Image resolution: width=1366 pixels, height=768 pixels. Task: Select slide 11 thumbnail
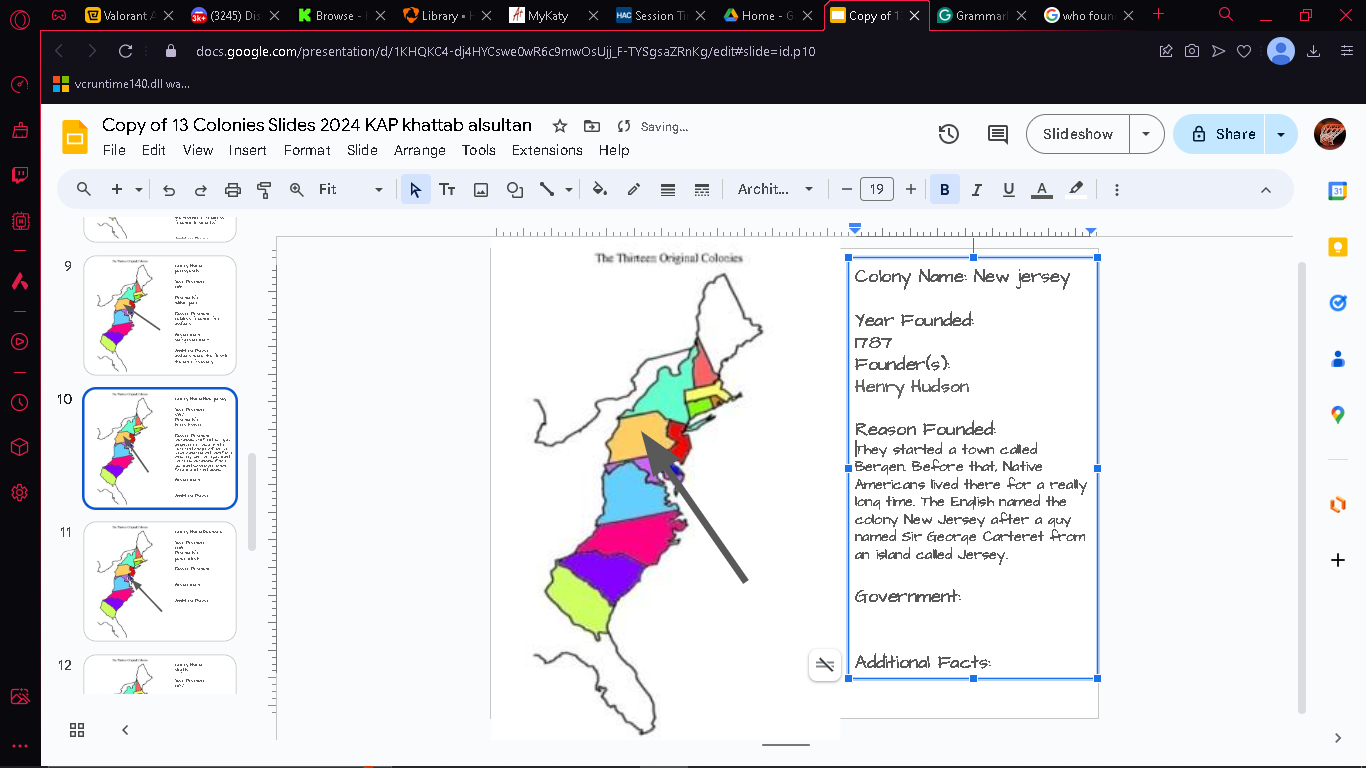160,581
